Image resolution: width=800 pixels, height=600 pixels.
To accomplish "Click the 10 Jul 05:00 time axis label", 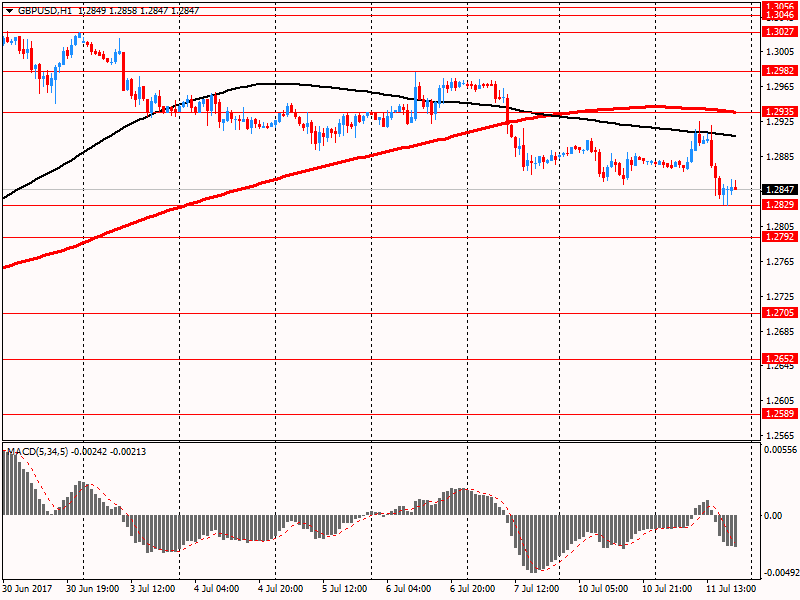I will pyautogui.click(x=603, y=589).
